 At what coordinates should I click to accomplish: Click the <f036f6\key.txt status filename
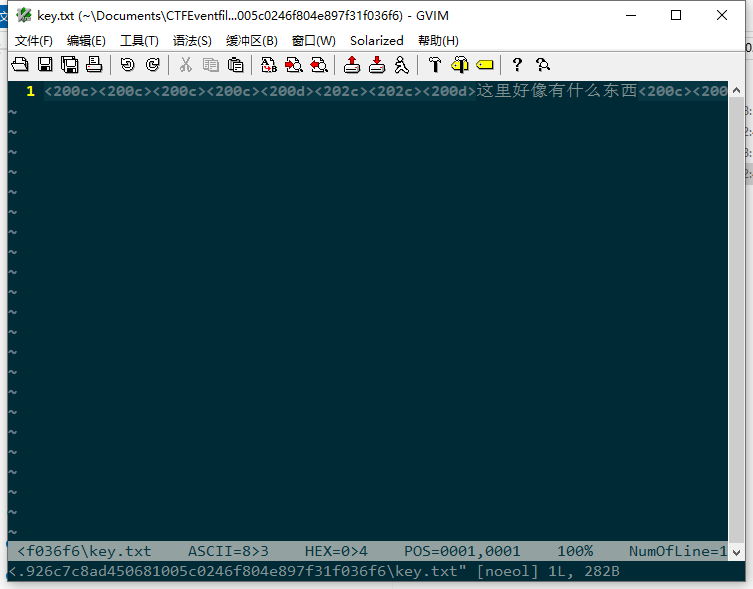(84, 551)
